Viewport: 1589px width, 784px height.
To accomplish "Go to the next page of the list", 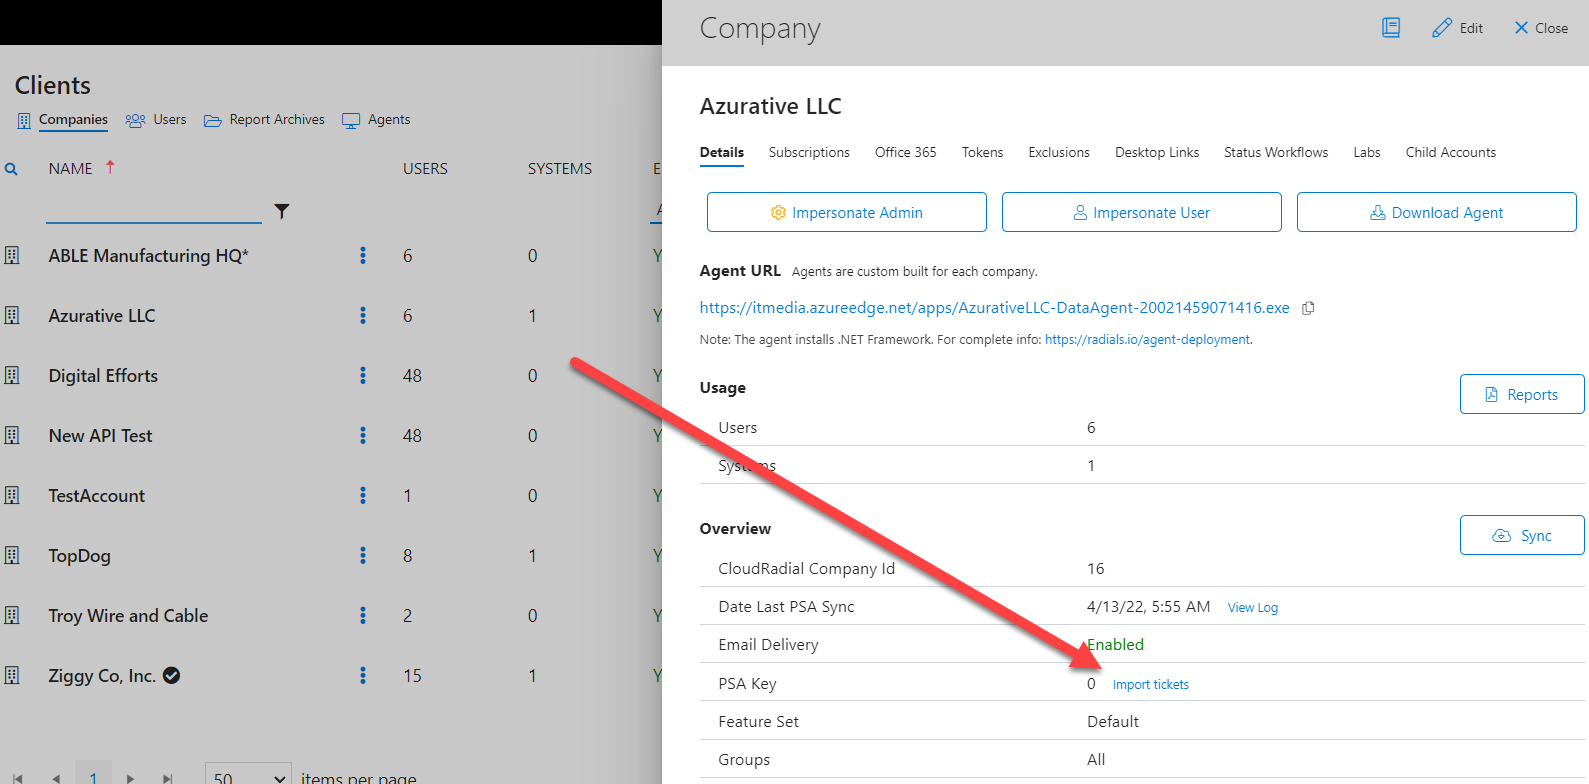I will coord(130,778).
